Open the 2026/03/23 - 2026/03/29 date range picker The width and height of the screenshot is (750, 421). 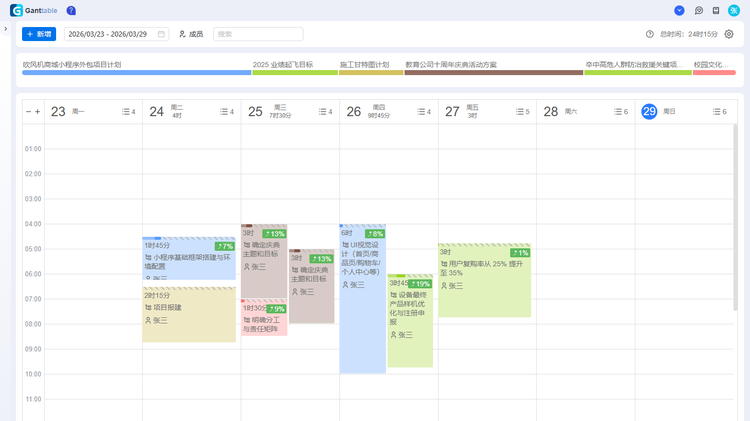pos(108,34)
